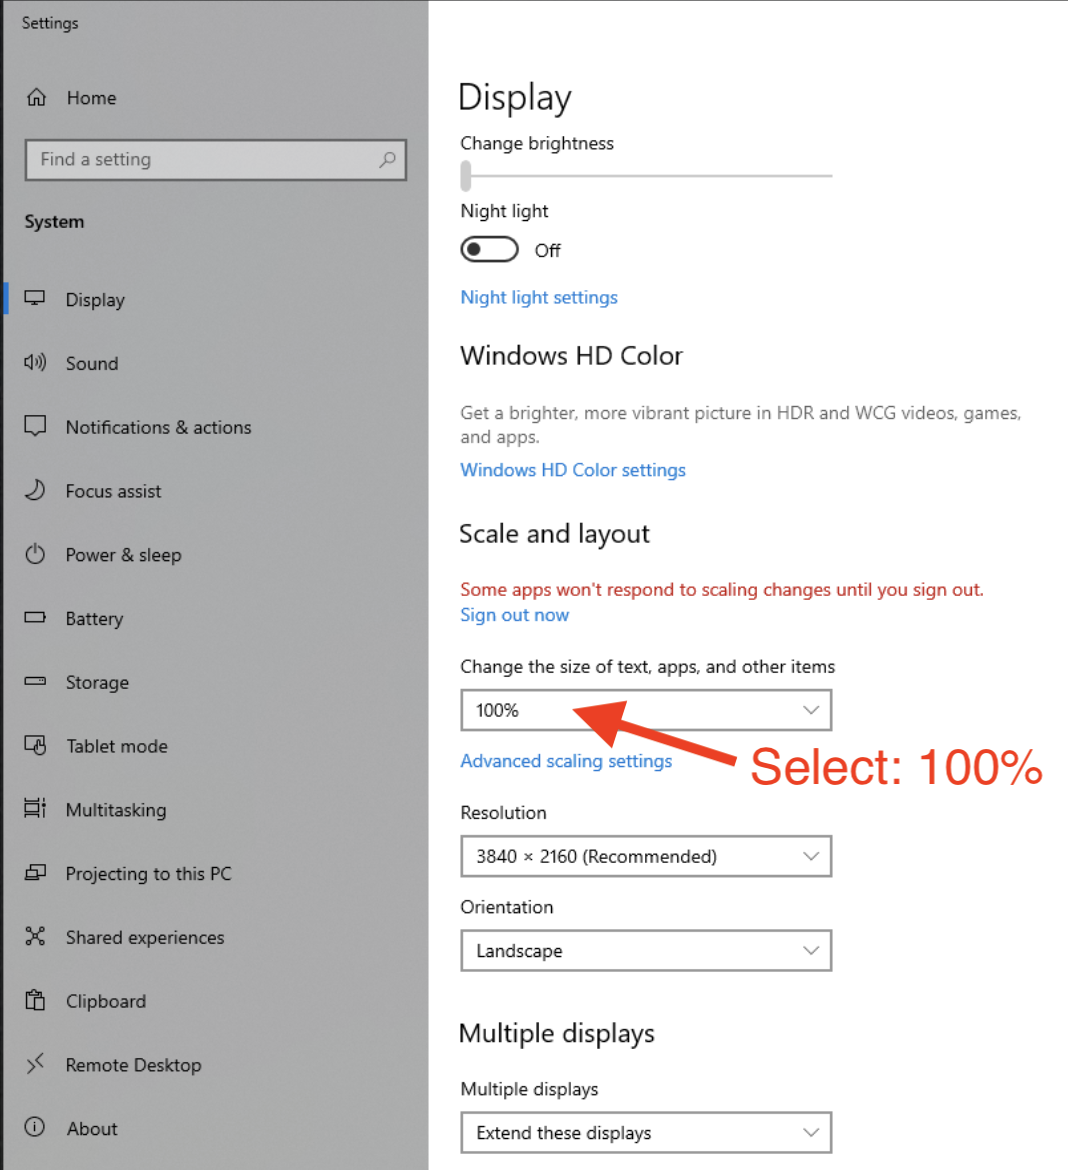The width and height of the screenshot is (1068, 1170).
Task: Open the 100% scaling dropdown
Action: point(646,711)
